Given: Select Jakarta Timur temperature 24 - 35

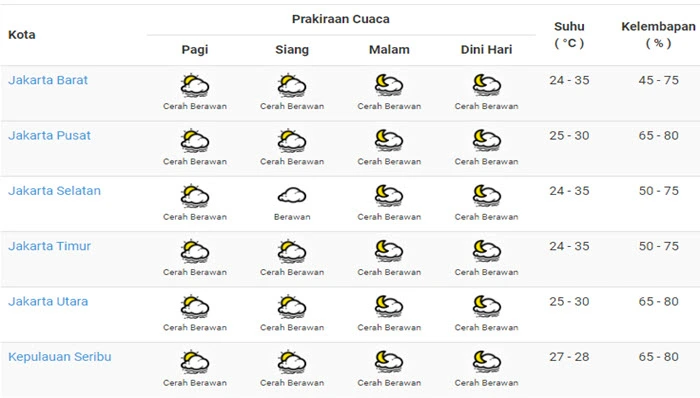Looking at the screenshot, I should (x=569, y=246).
